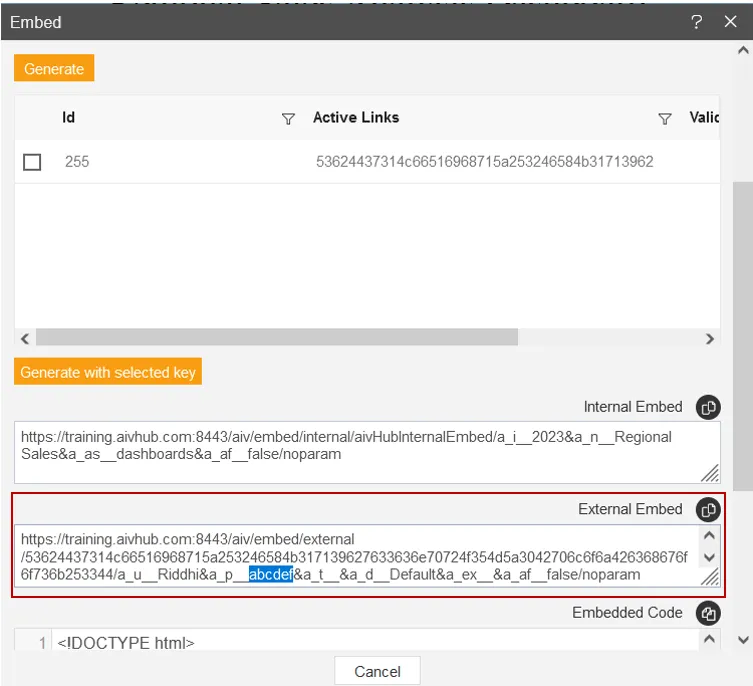Open the Id column filter
The height and width of the screenshot is (686, 753).
pos(288,119)
